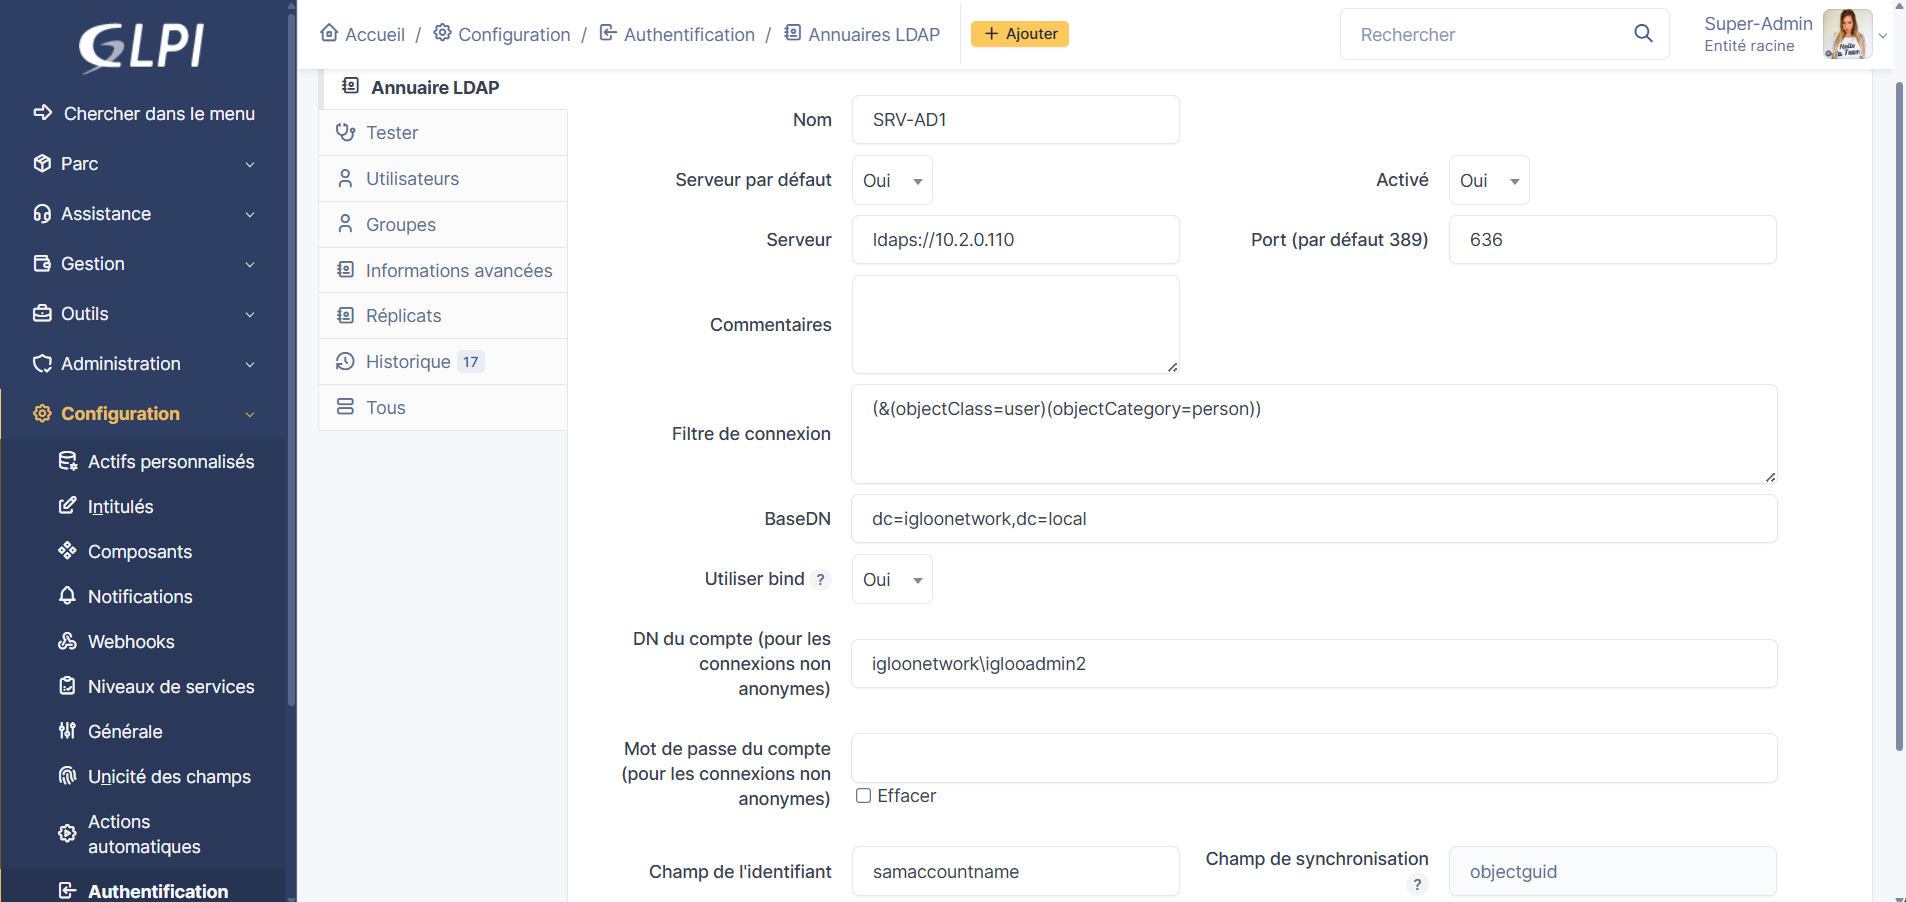The image size is (1906, 902).
Task: Click the Générale sliders icon
Action: (x=67, y=731)
